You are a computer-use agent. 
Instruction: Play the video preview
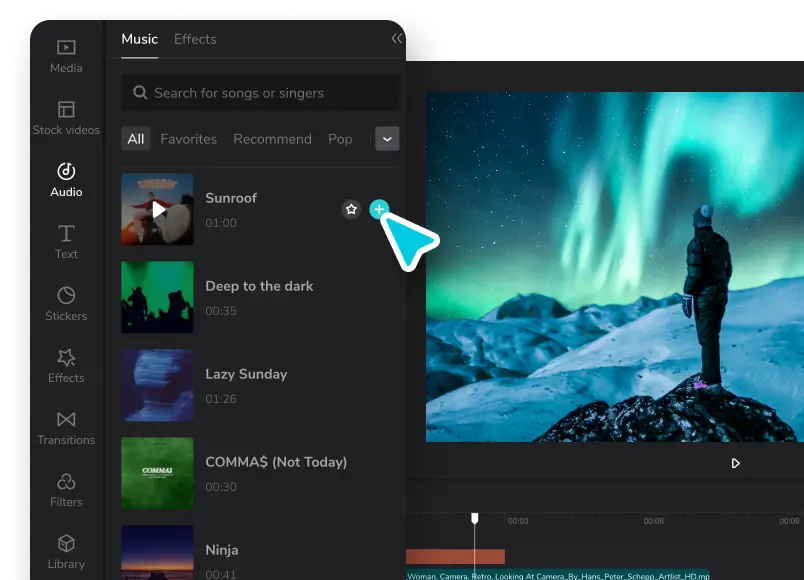(x=735, y=464)
